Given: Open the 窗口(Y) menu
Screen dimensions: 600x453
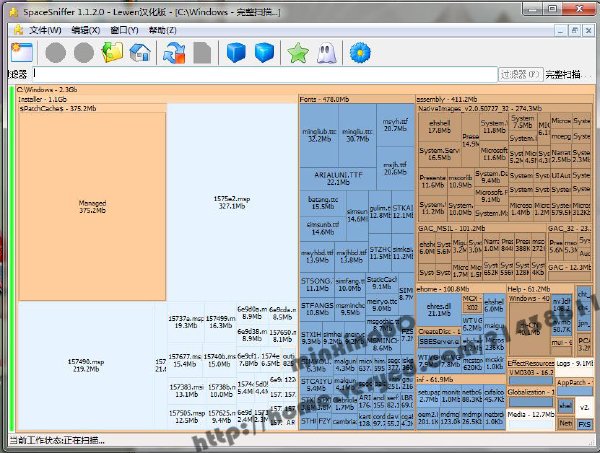Looking at the screenshot, I should pos(124,30).
